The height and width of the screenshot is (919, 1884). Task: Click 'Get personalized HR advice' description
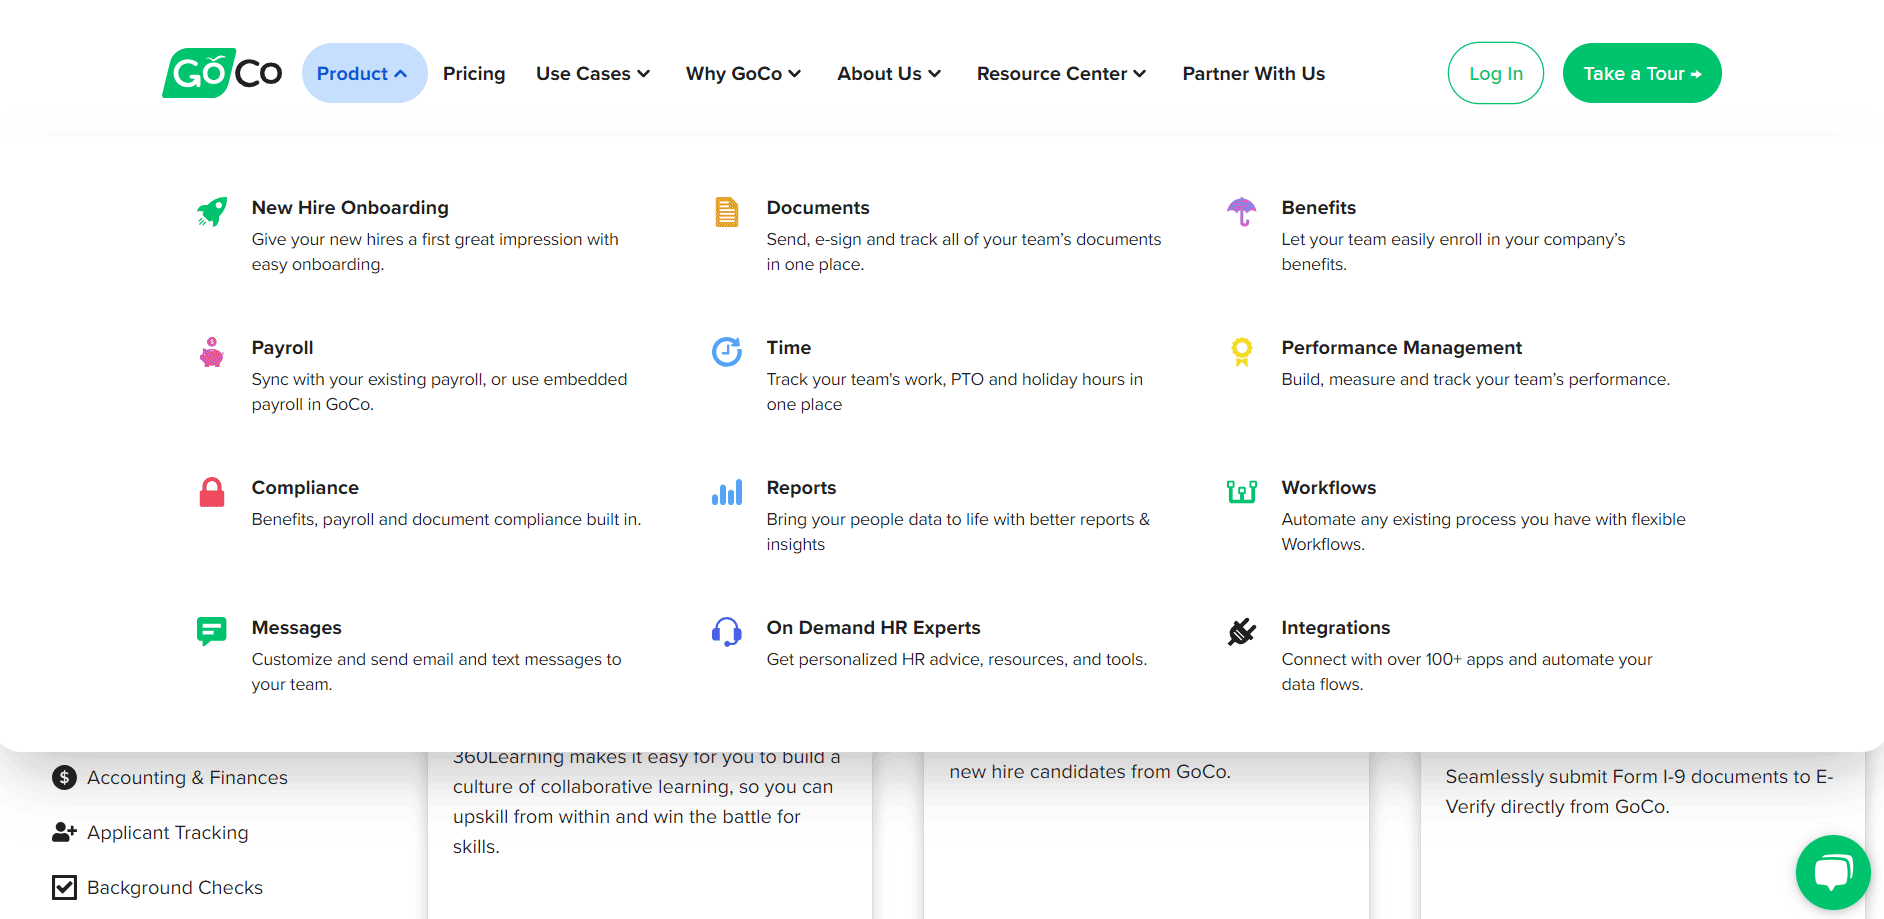tap(957, 659)
